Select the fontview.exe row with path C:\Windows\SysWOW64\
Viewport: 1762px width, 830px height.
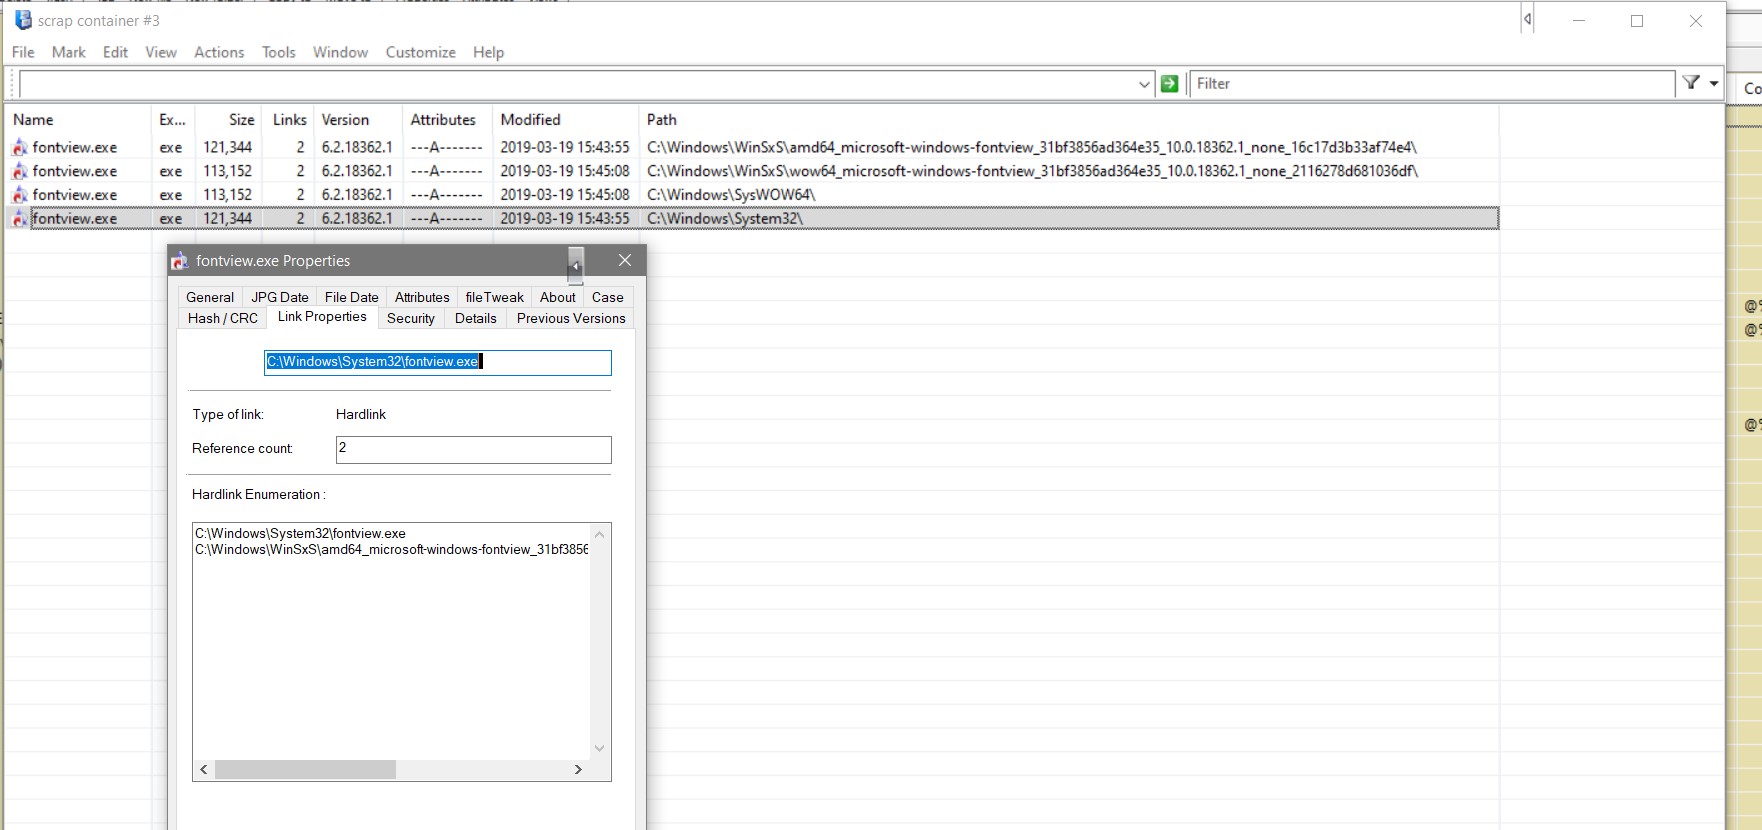click(752, 195)
